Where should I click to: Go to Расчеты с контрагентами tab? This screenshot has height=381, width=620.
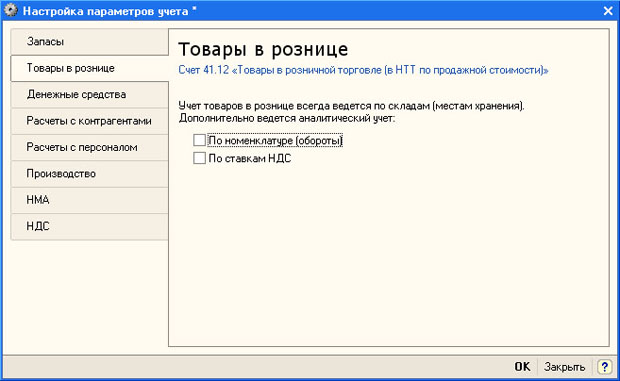point(90,121)
